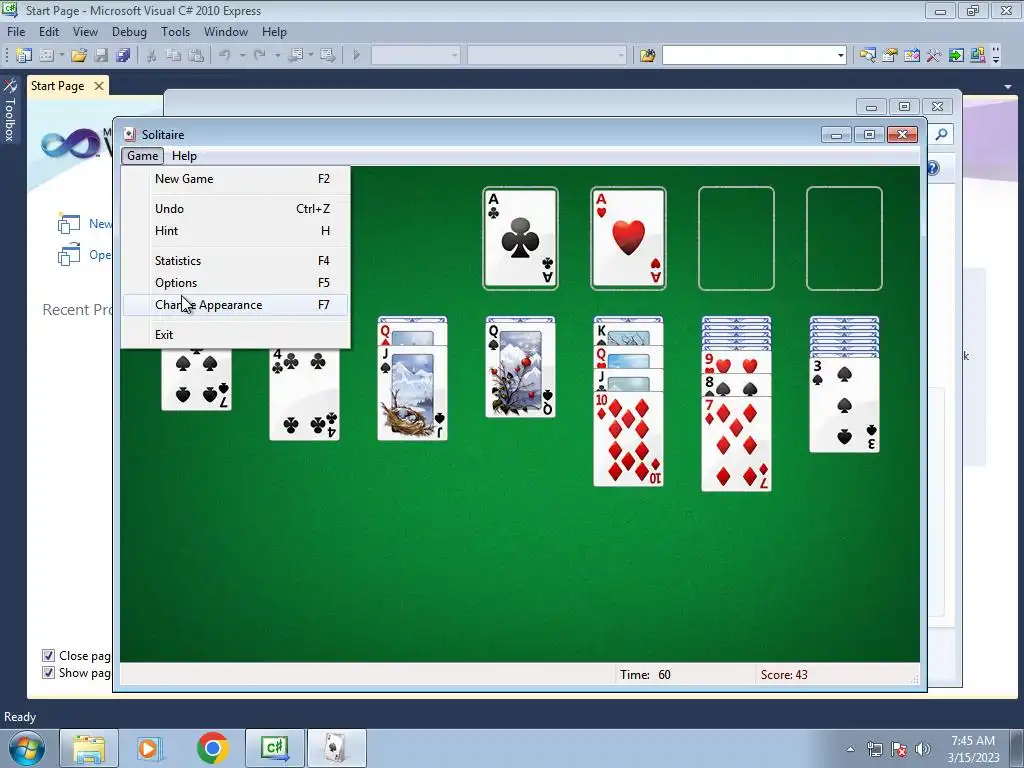Expand the Undo history dropdown arrow
This screenshot has height=768, width=1024.
click(x=242, y=56)
